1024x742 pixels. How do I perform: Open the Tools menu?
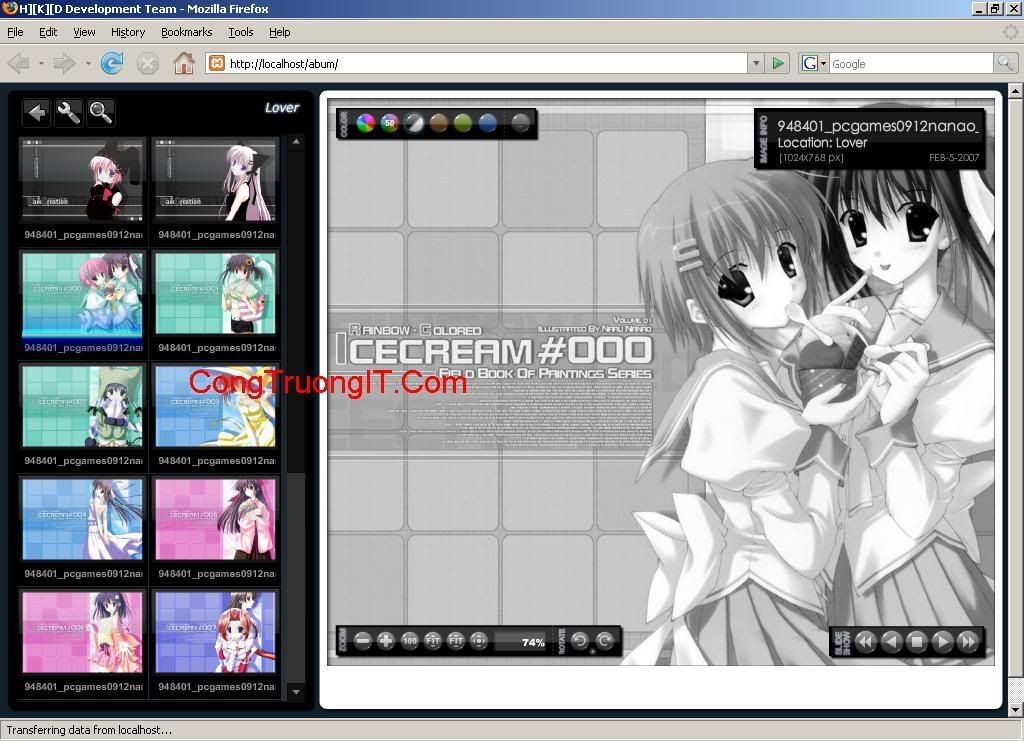pyautogui.click(x=240, y=32)
